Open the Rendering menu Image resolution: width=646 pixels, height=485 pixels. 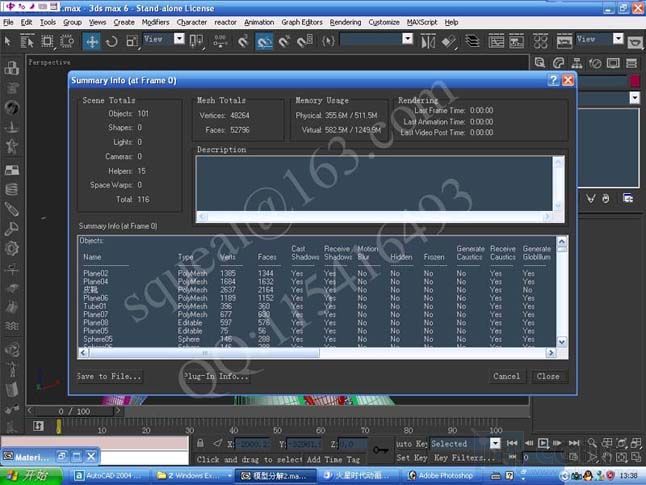point(345,22)
